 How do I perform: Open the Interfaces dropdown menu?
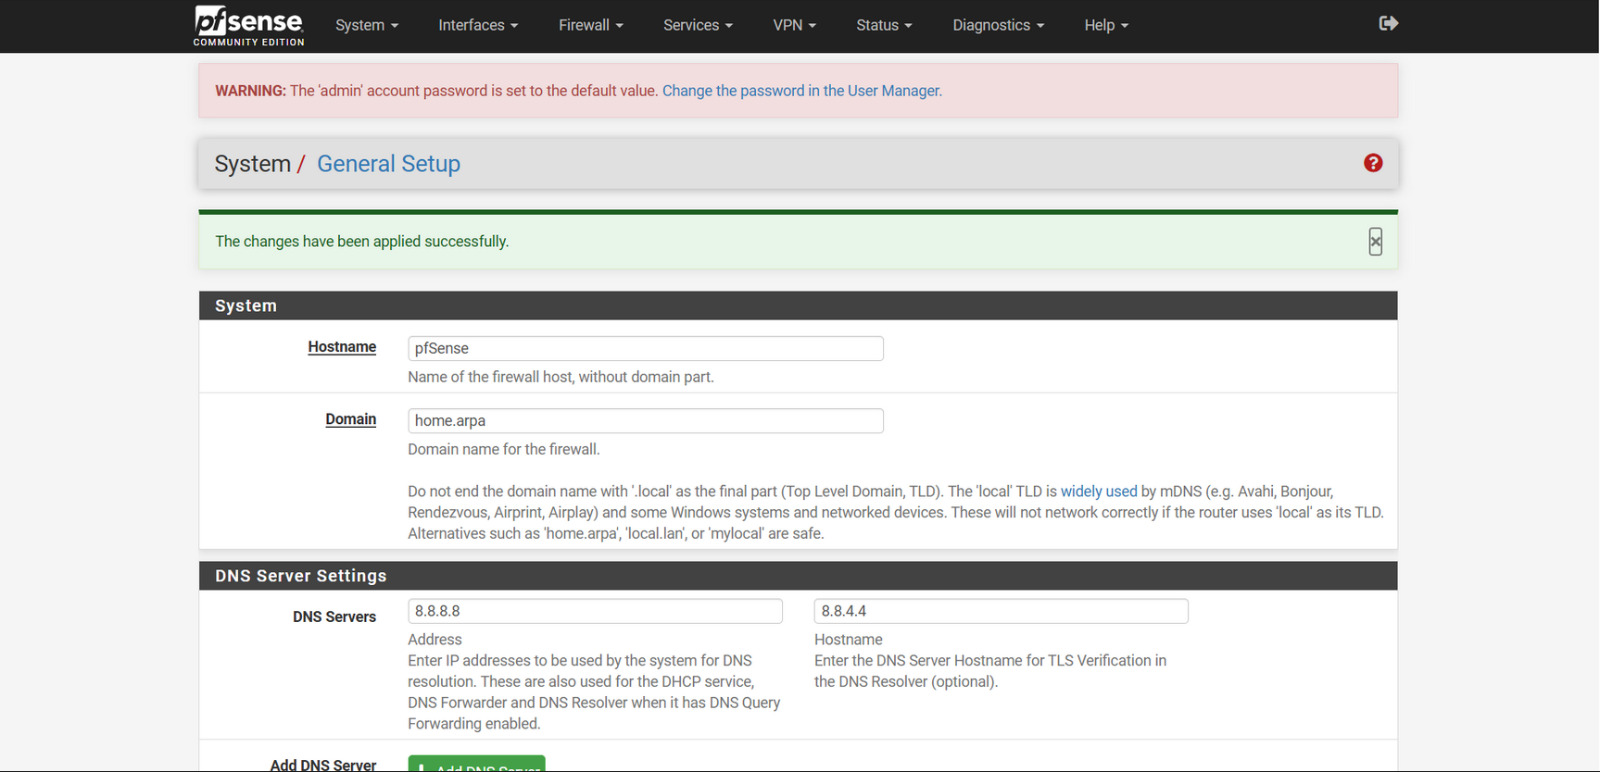(x=477, y=25)
